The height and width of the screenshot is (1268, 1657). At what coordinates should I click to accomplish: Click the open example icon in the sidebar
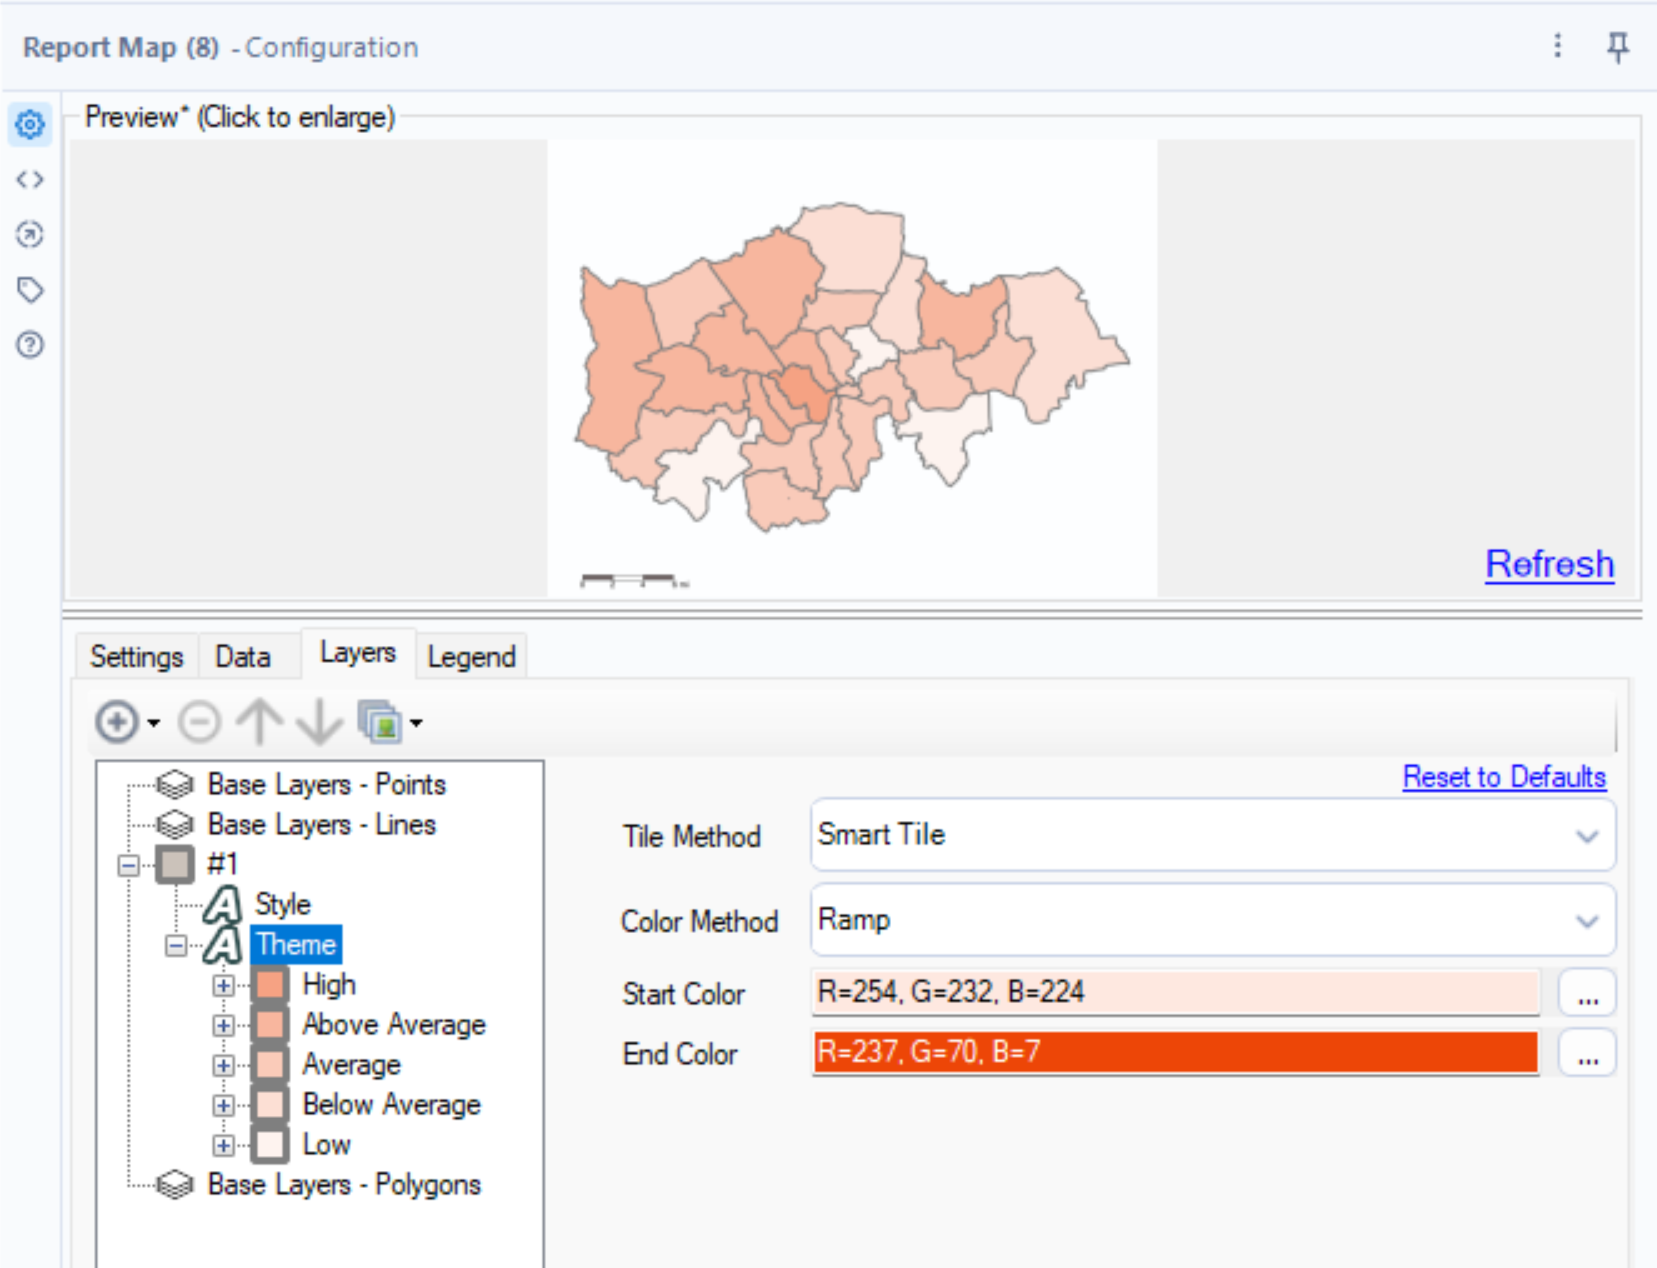click(29, 233)
